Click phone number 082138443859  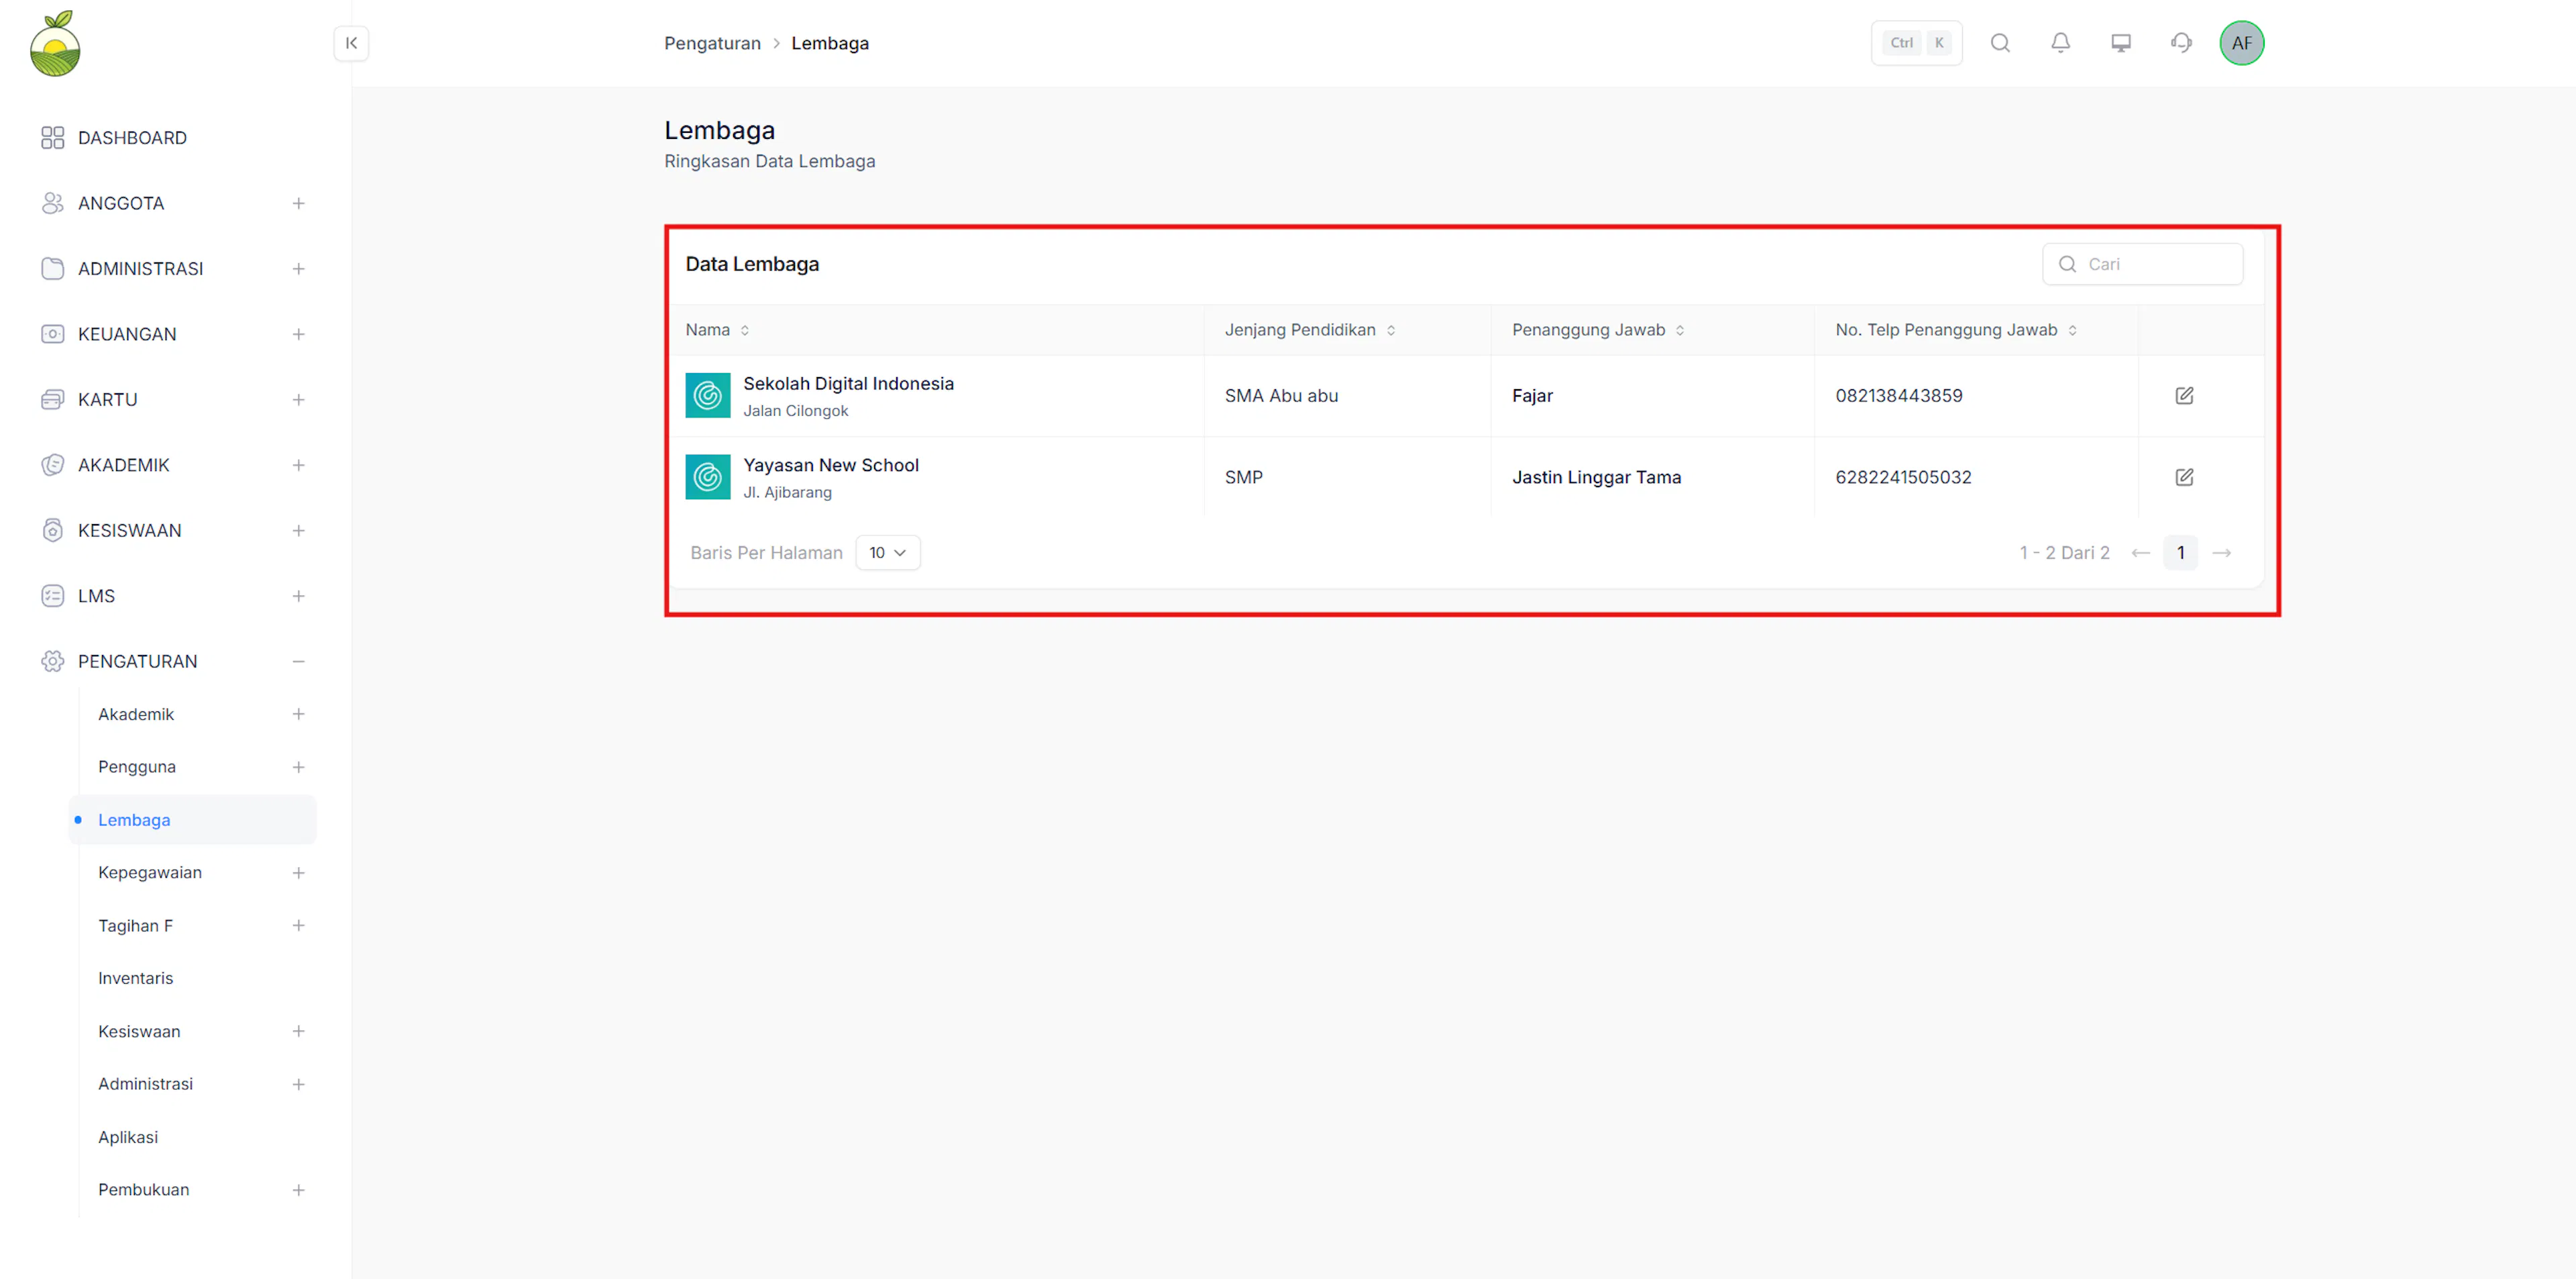pyautogui.click(x=1898, y=396)
